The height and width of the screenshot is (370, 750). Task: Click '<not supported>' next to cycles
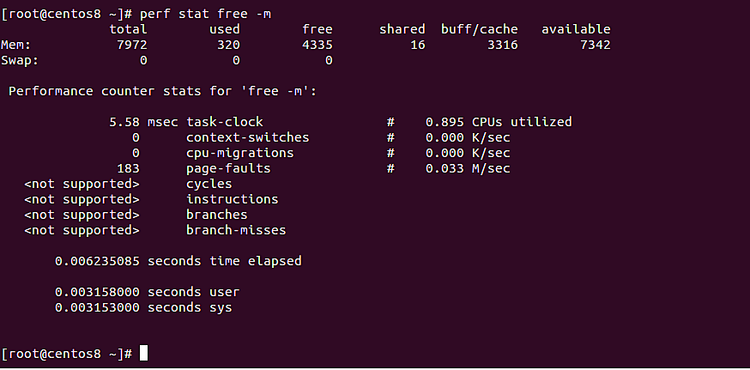point(82,184)
